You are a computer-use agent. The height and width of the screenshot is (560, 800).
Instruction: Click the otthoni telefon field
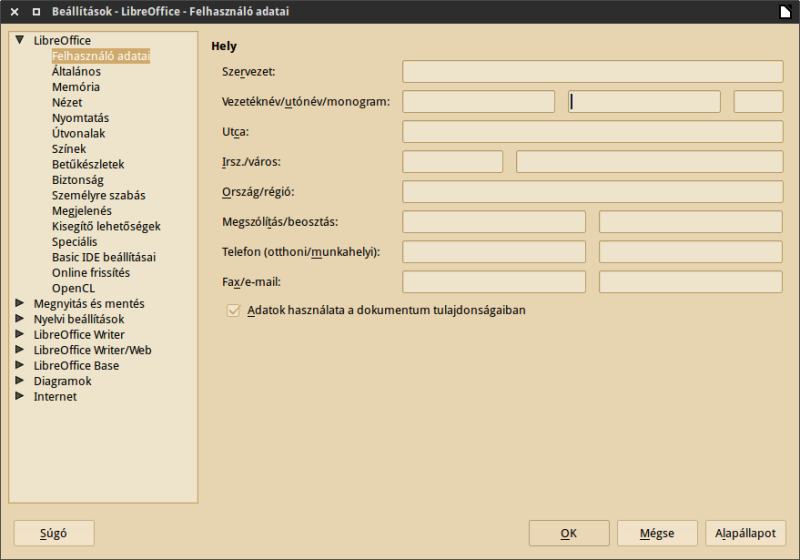(493, 252)
